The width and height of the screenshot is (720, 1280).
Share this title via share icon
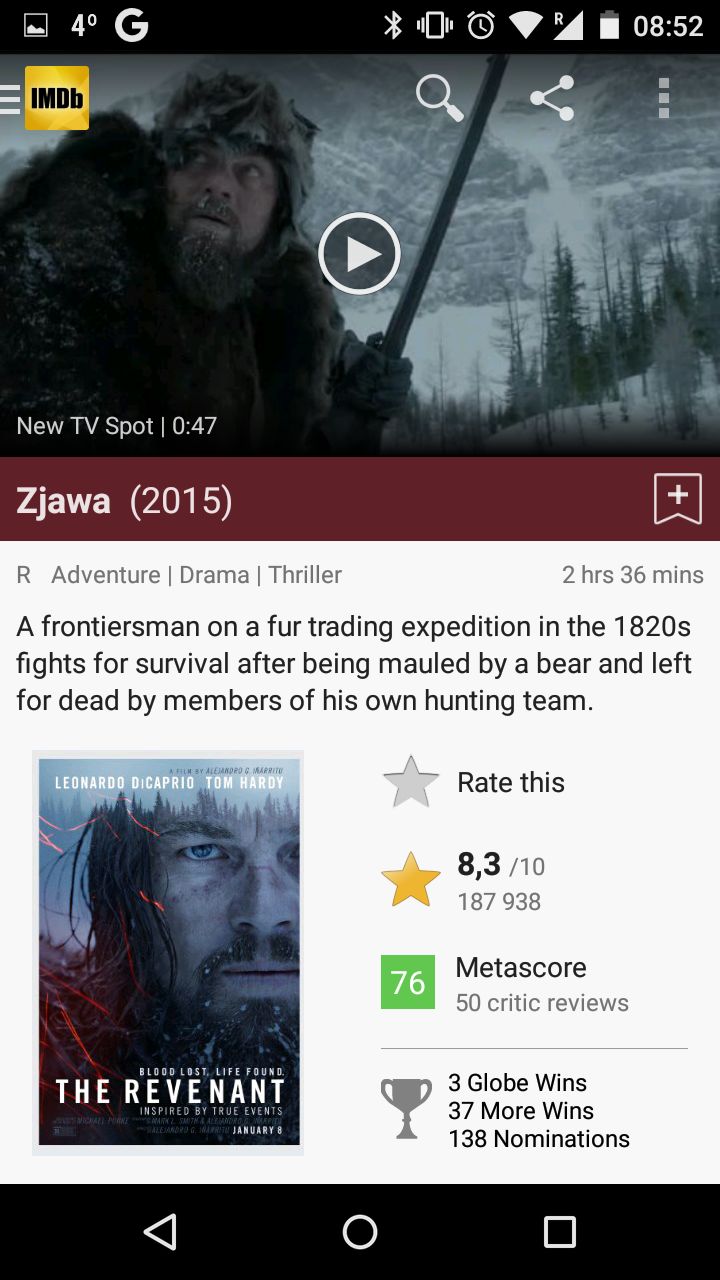coord(552,98)
